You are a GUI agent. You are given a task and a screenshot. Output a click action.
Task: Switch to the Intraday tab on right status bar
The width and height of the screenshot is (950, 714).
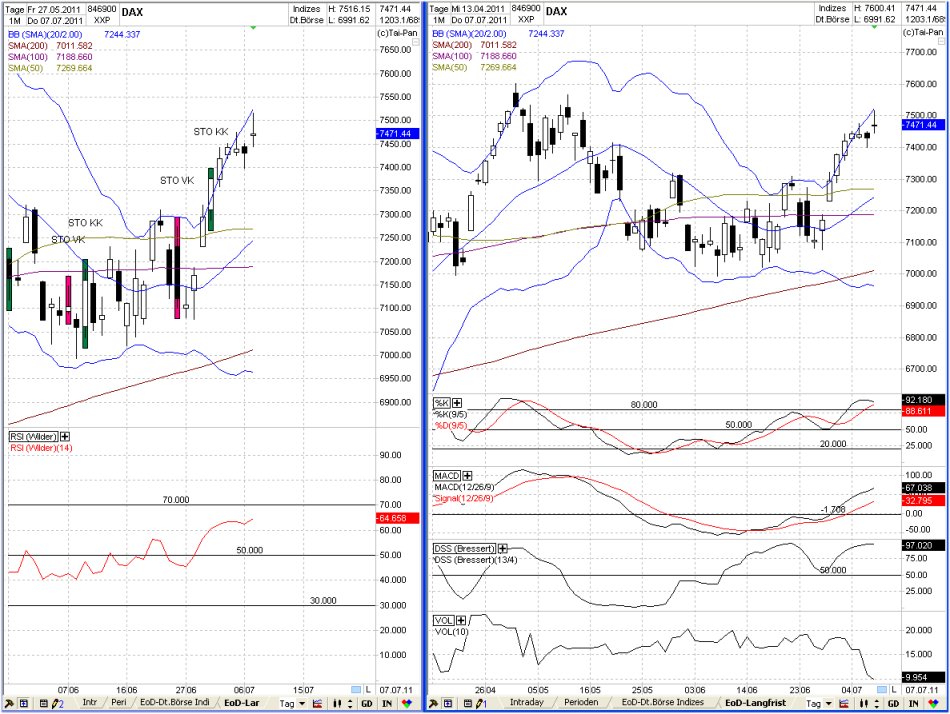526,704
